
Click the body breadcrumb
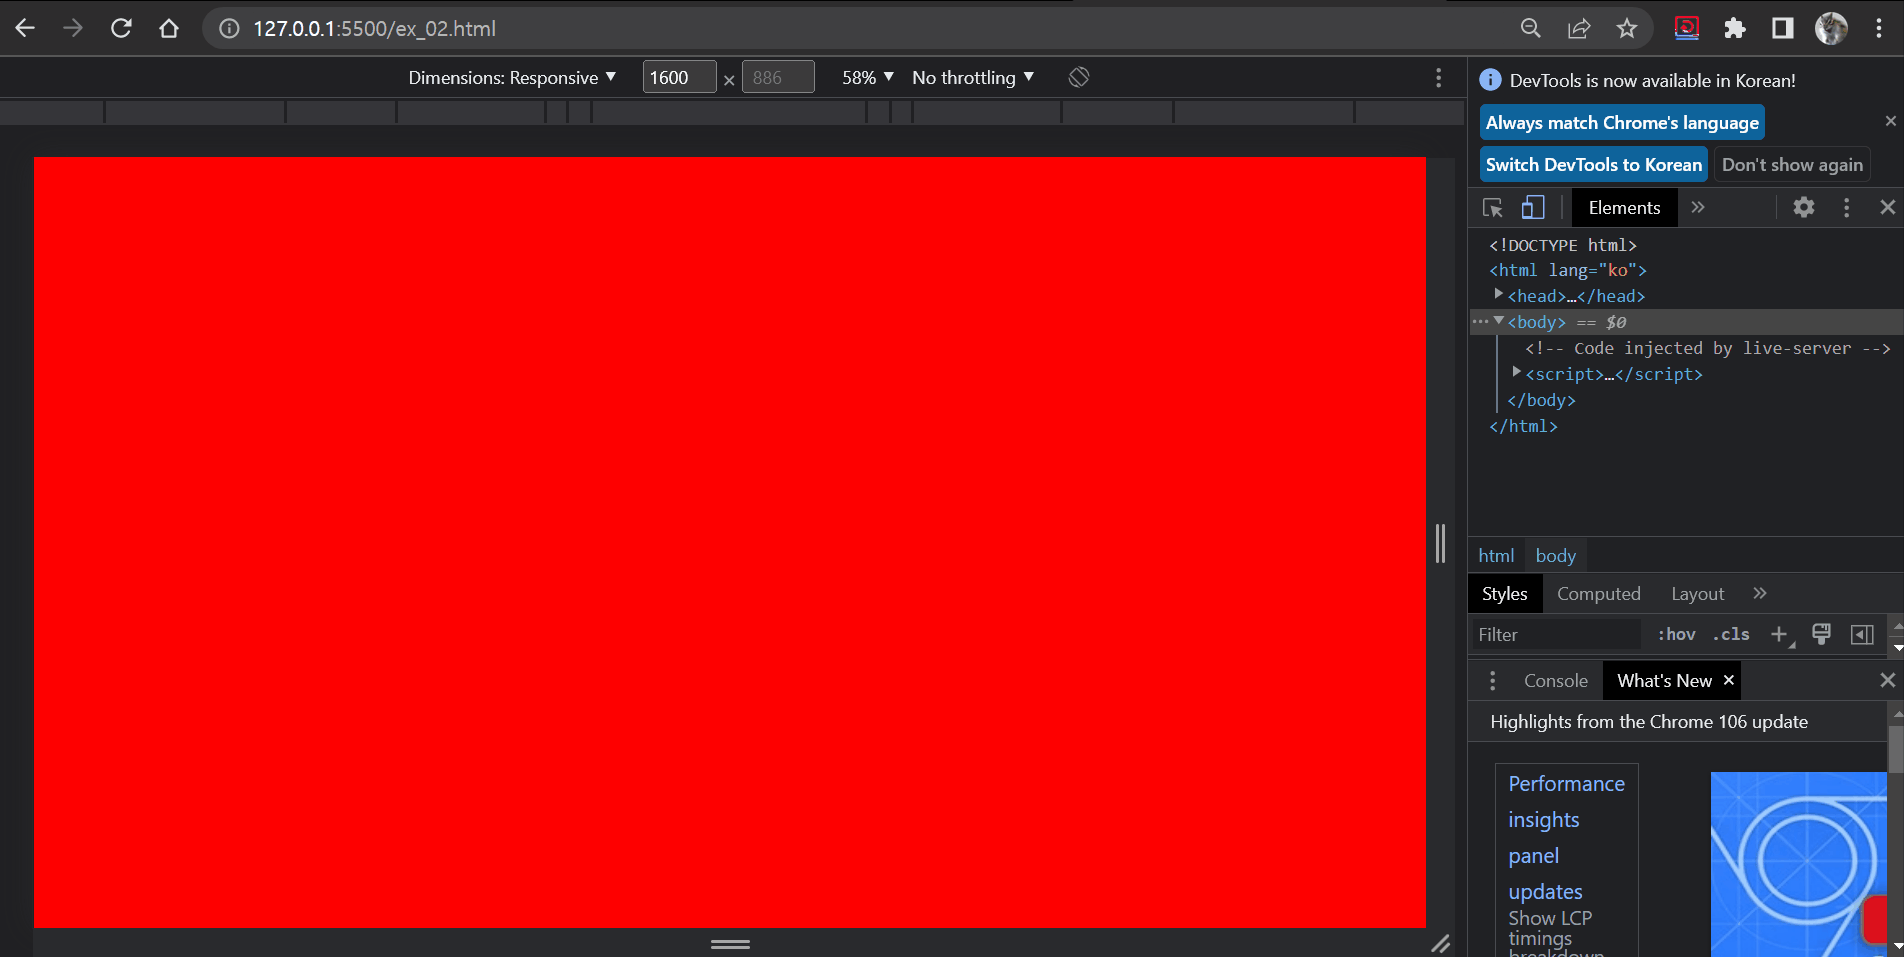click(1555, 556)
